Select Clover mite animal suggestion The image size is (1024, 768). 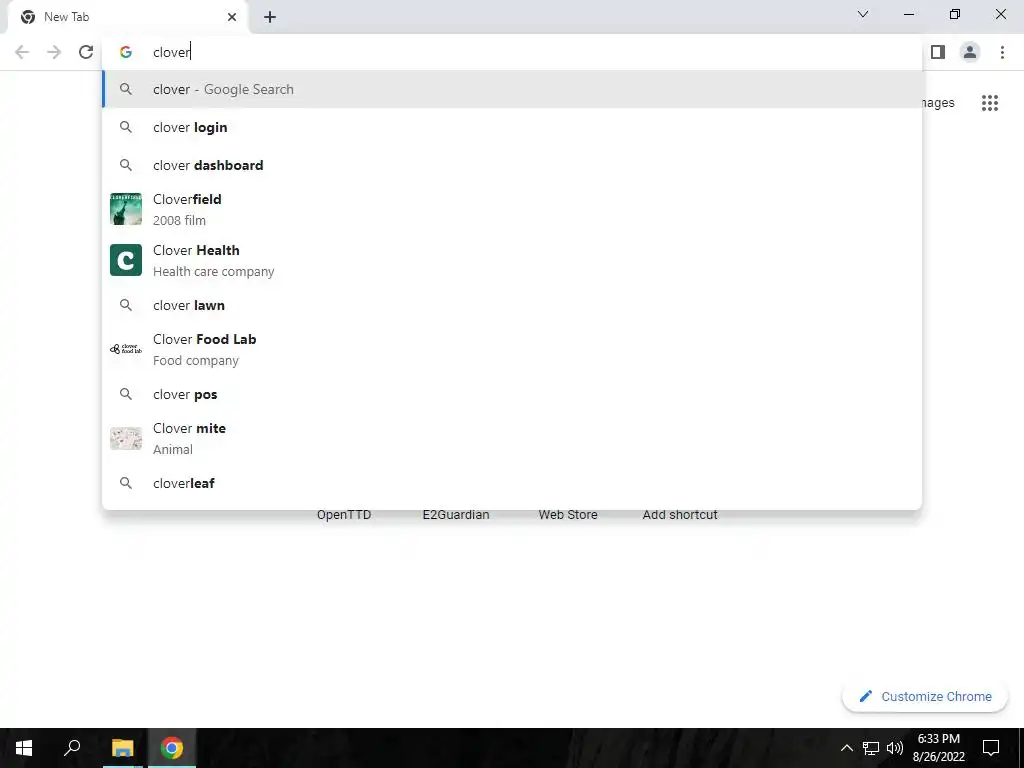tap(512, 439)
